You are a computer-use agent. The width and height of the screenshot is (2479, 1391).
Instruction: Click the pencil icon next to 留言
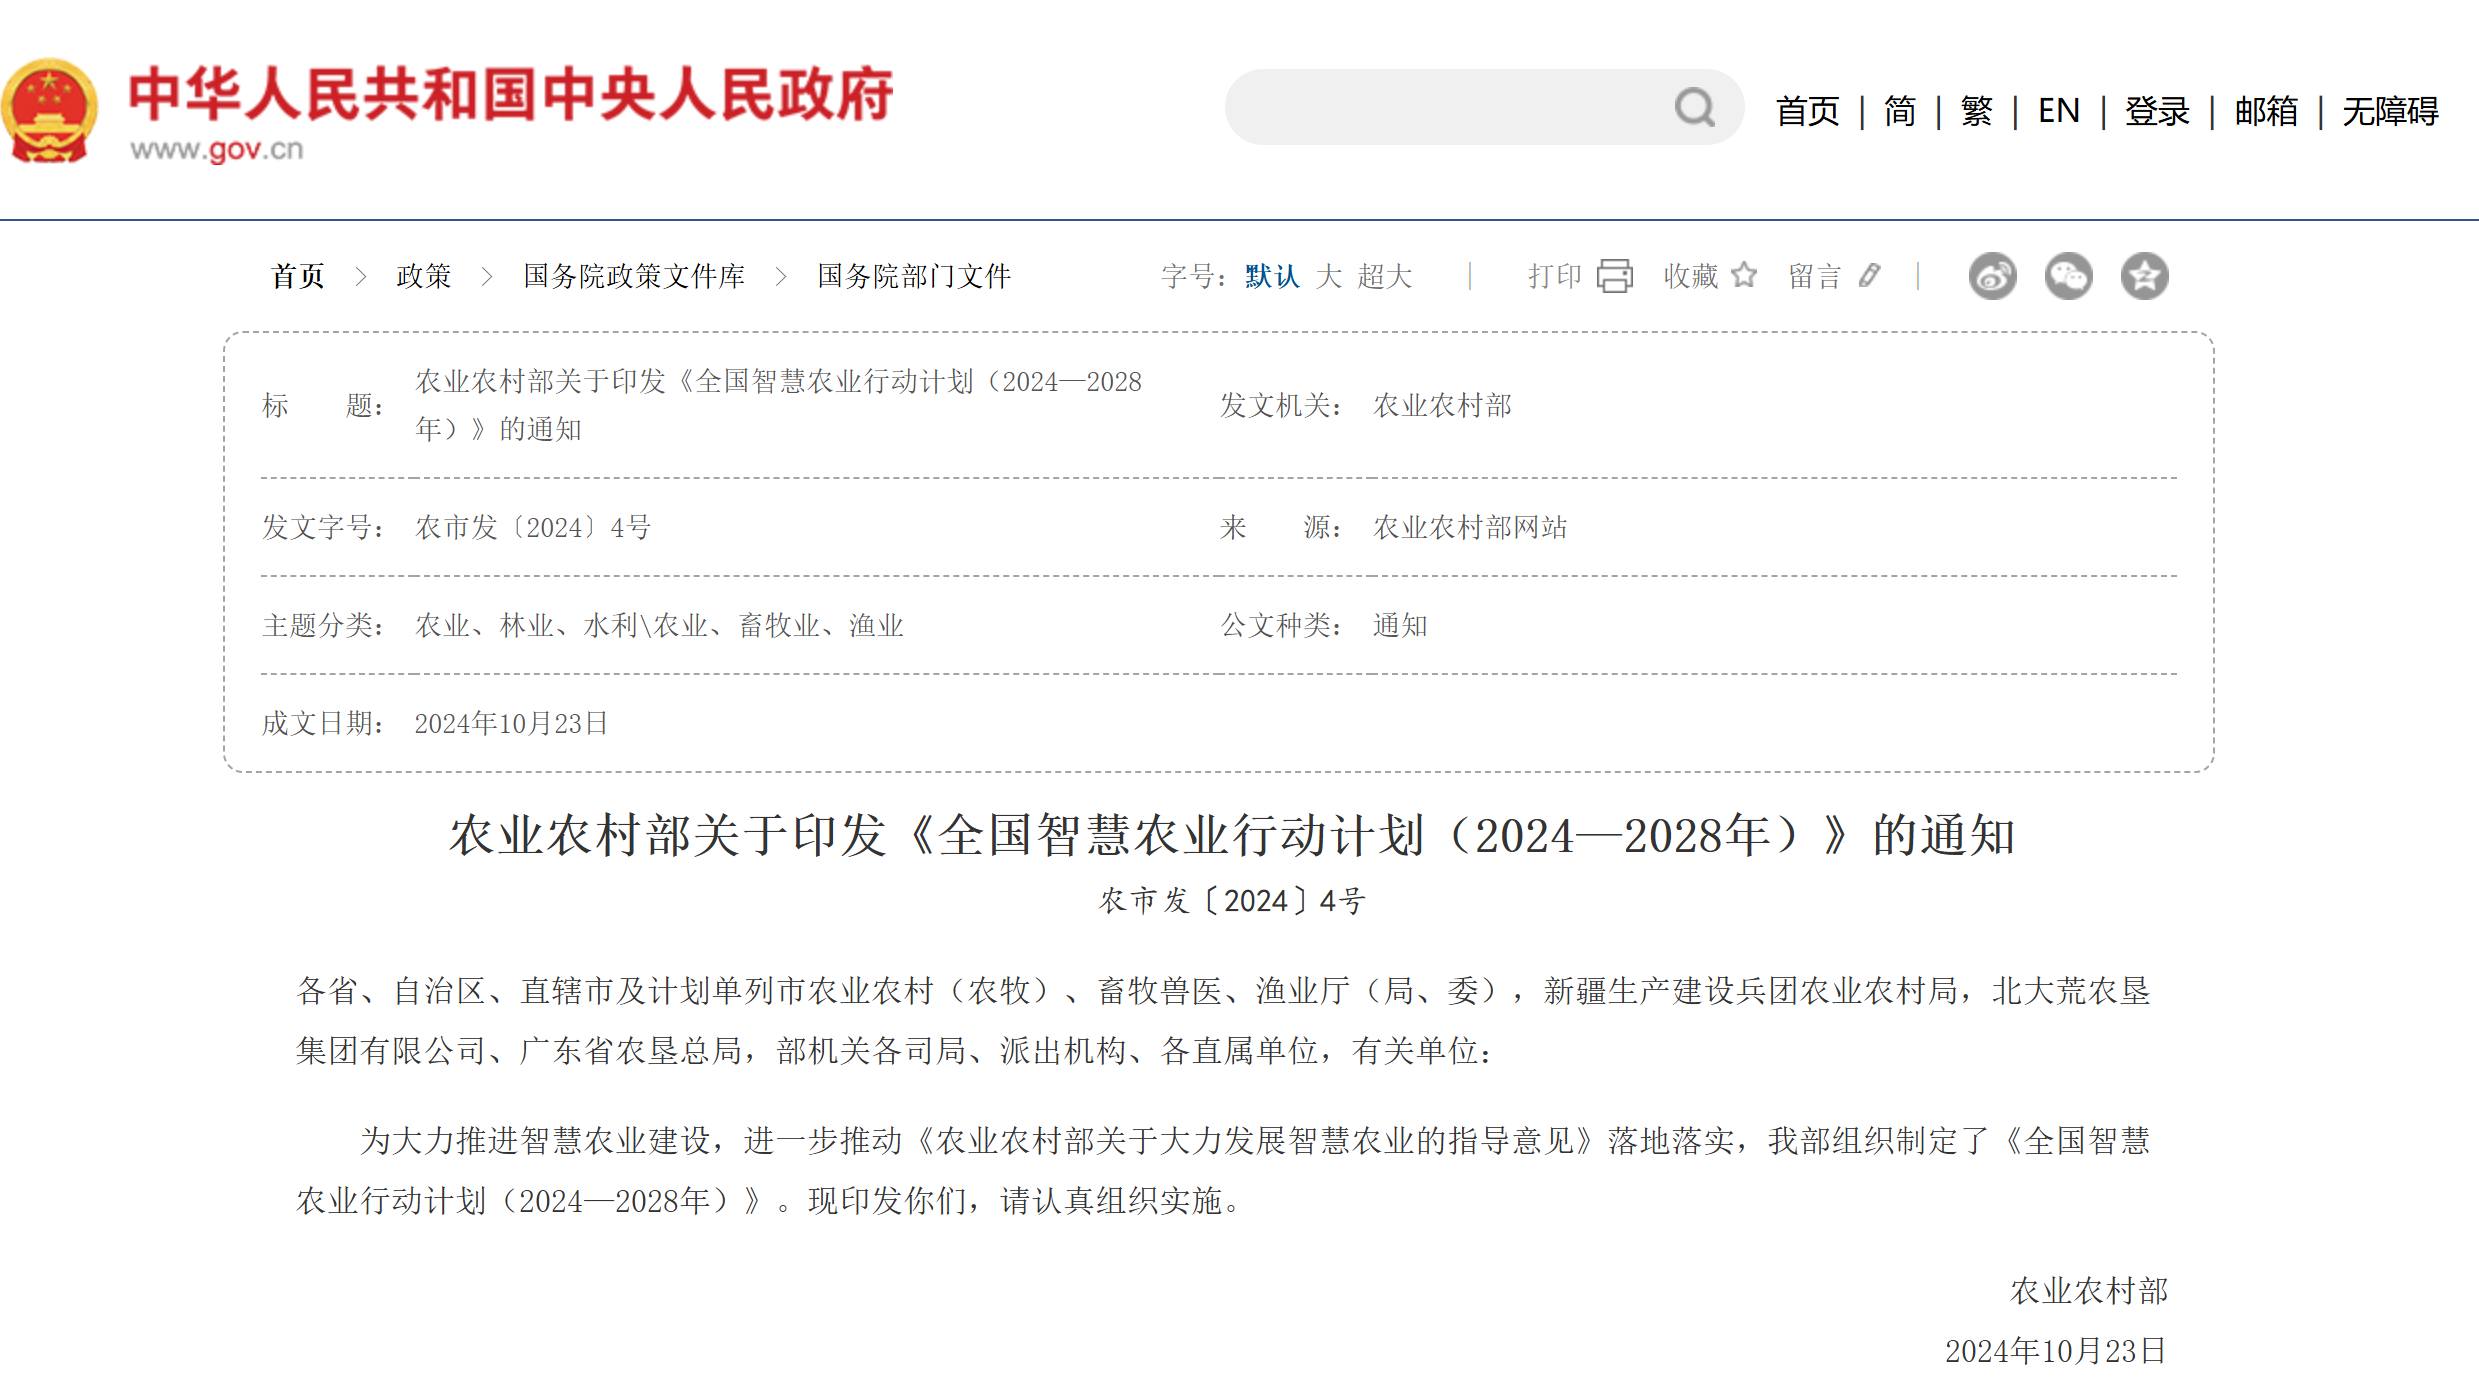click(x=1869, y=275)
